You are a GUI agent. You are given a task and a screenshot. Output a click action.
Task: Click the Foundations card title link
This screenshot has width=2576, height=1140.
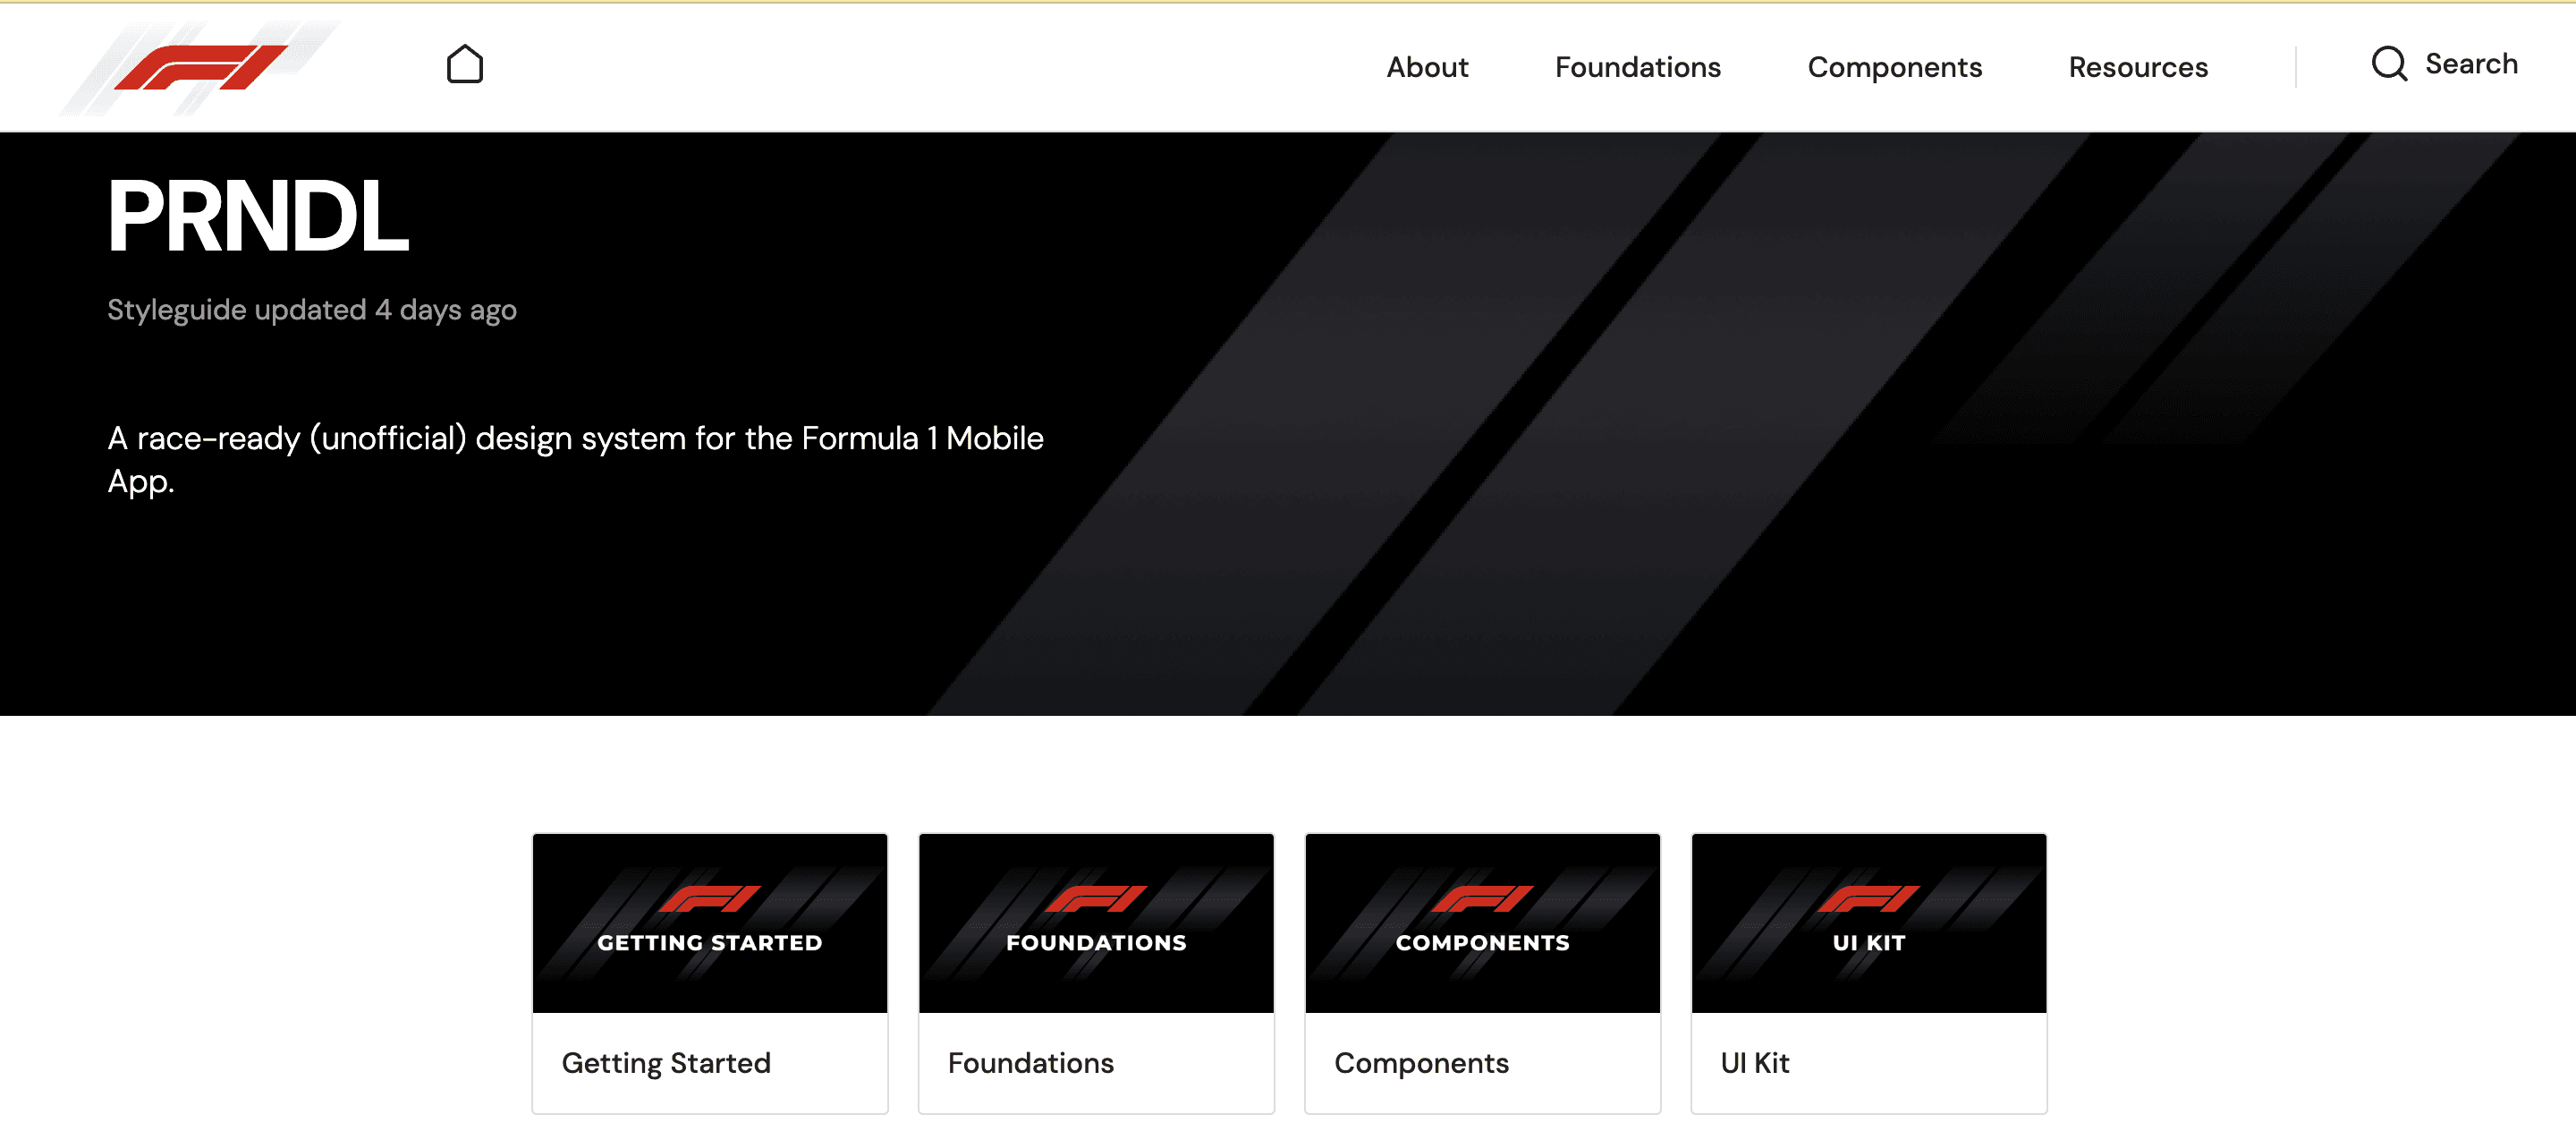pos(1030,1062)
